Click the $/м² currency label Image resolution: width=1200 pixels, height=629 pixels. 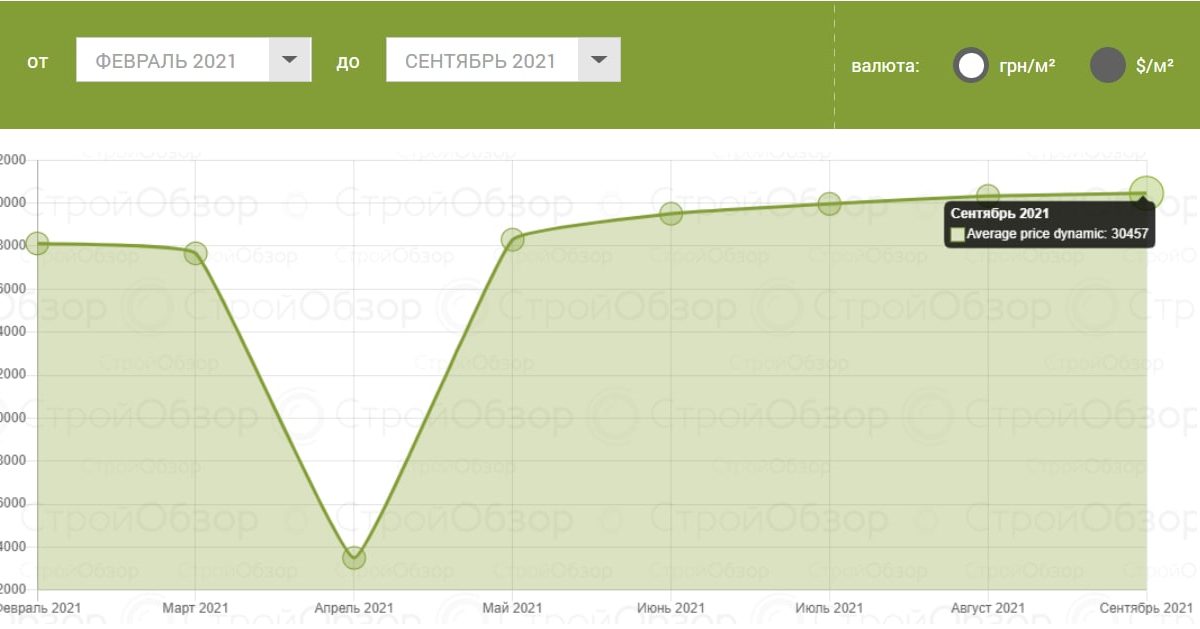tap(1155, 66)
